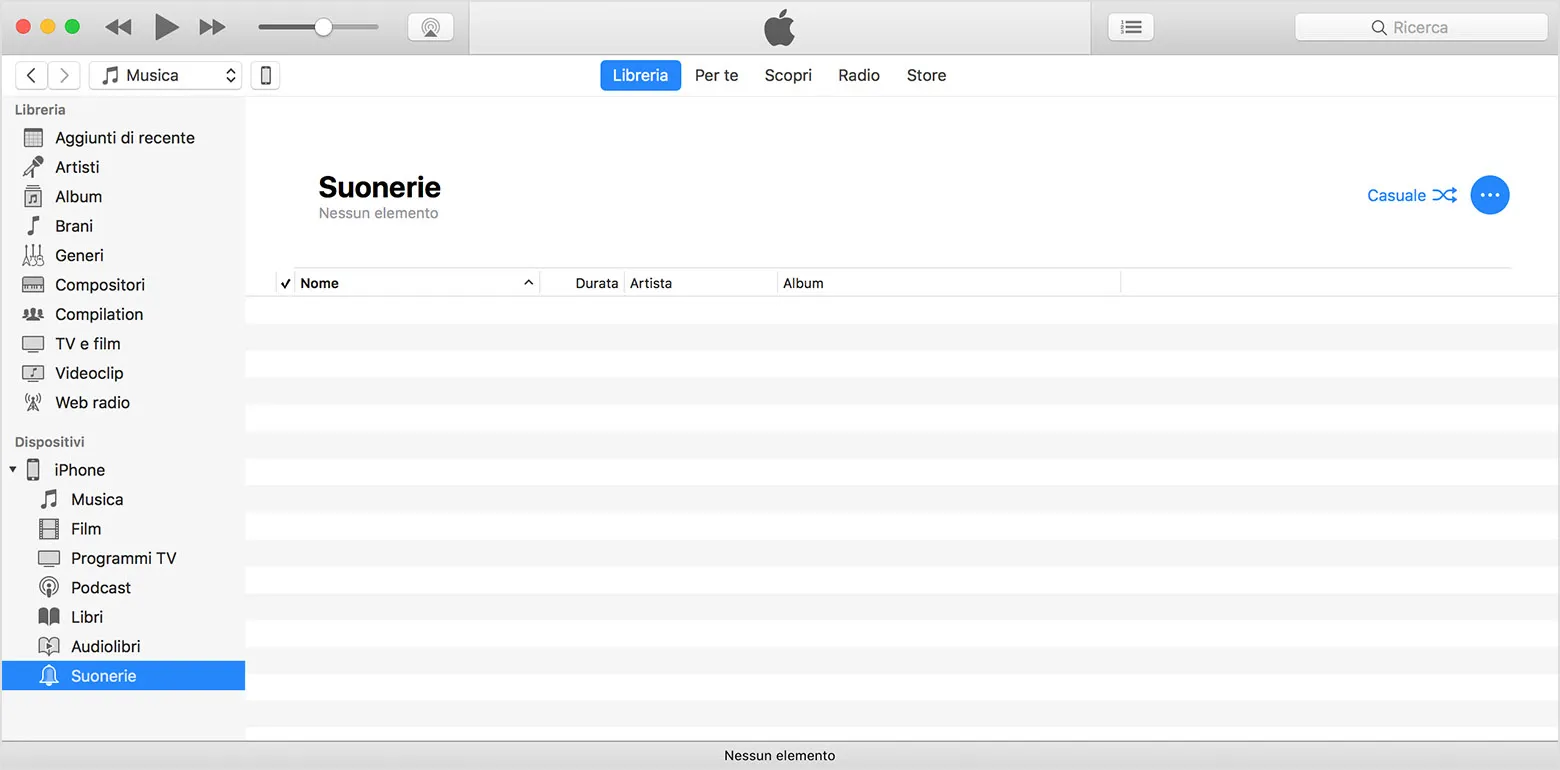Switch to the up next list view
The image size is (1560, 770).
click(x=1130, y=26)
